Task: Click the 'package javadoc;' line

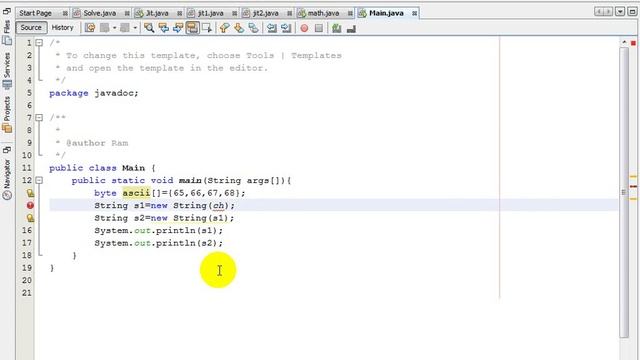Action: [x=94, y=93]
